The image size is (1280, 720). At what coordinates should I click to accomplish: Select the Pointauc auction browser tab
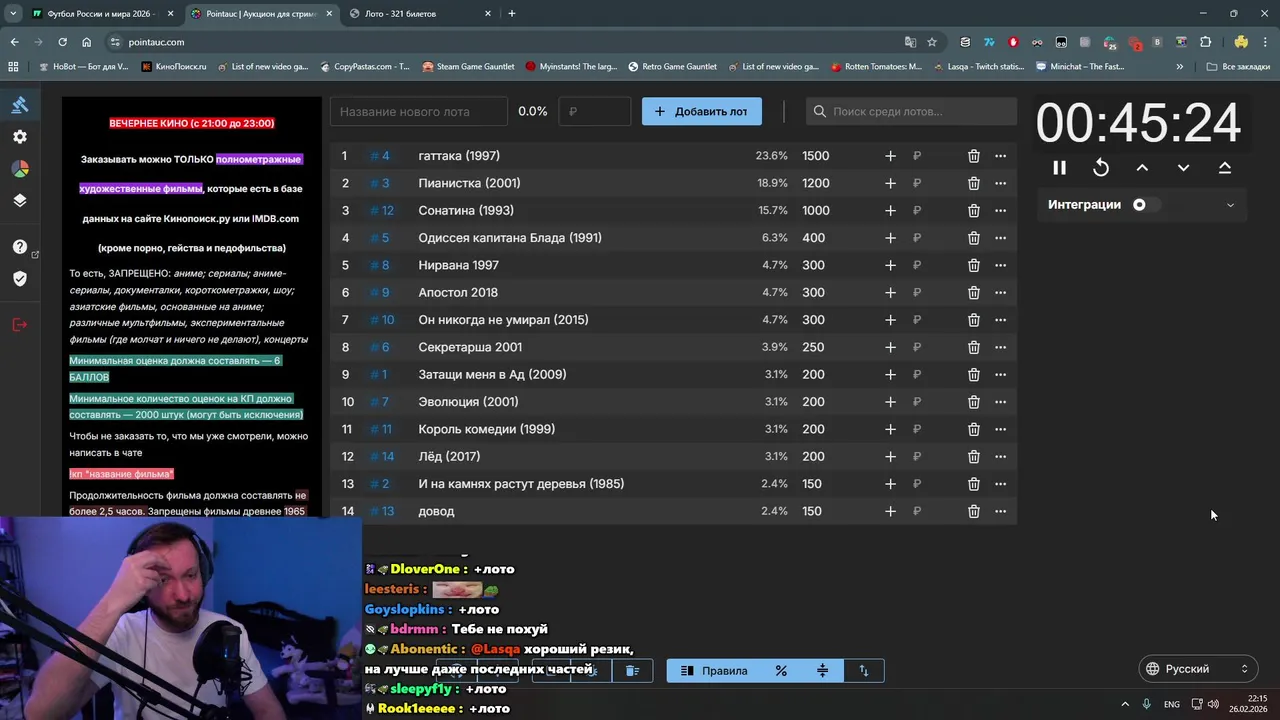pyautogui.click(x=260, y=14)
